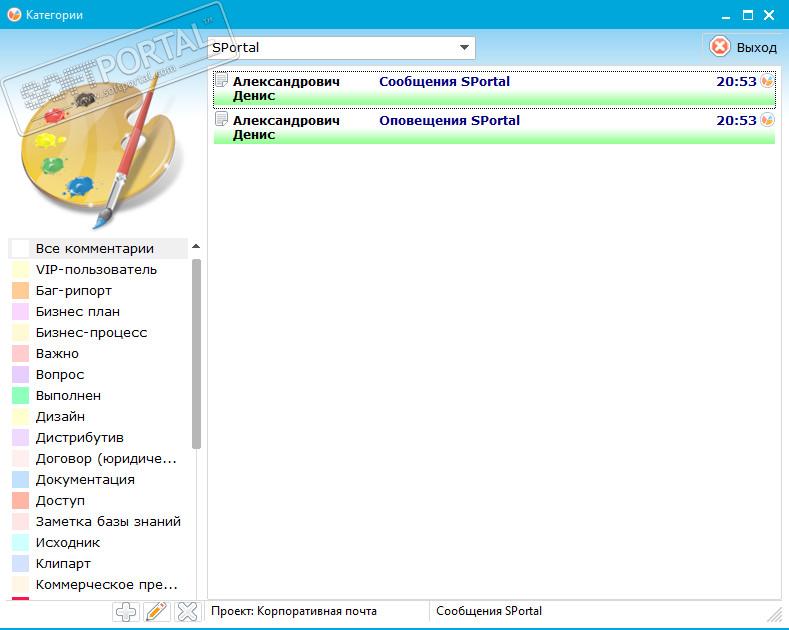The height and width of the screenshot is (630, 789).
Task: Click the window resize grip corner
Action: 774,614
